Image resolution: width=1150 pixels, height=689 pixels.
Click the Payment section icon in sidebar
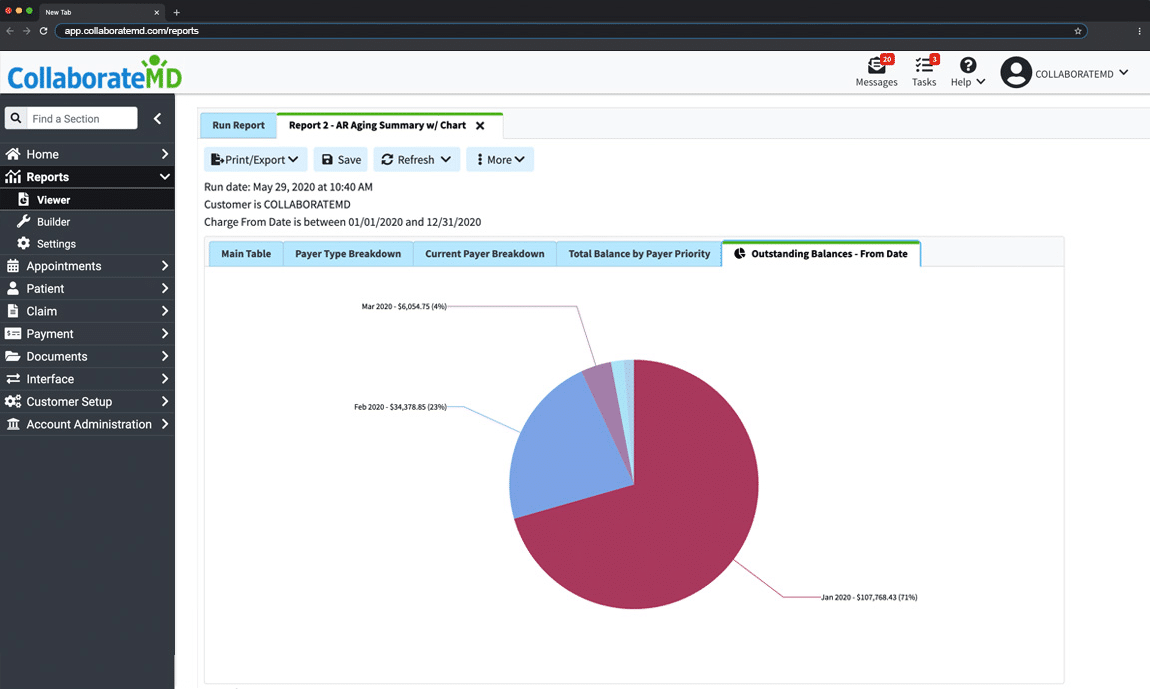pos(15,333)
